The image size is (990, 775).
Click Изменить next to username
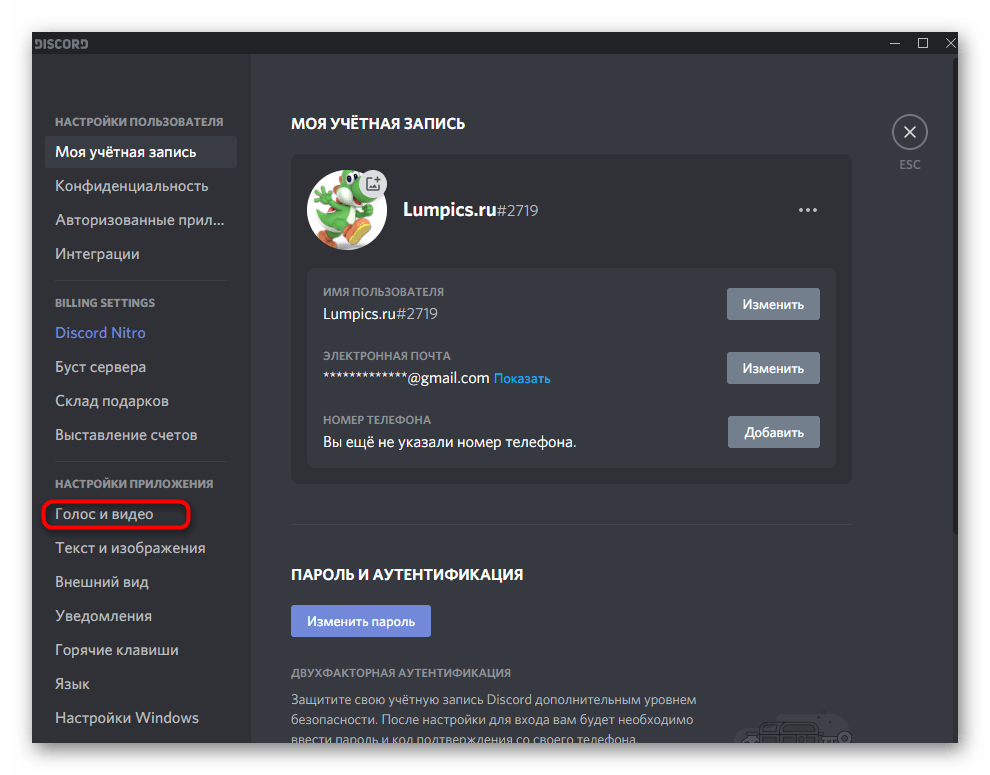pos(773,304)
